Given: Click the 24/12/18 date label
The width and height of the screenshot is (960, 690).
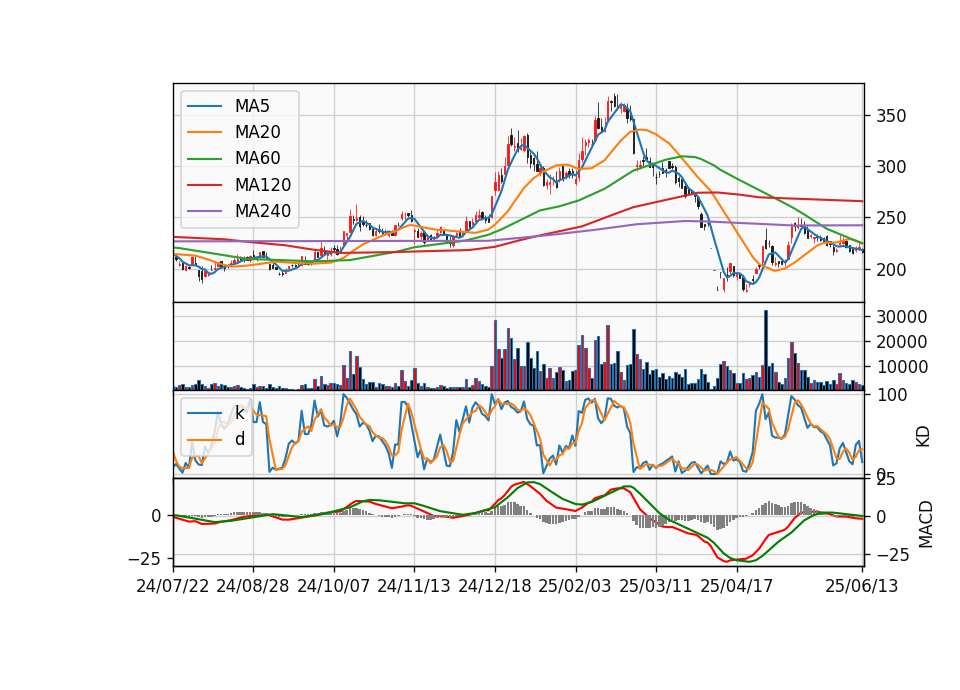Looking at the screenshot, I should click(x=495, y=586).
